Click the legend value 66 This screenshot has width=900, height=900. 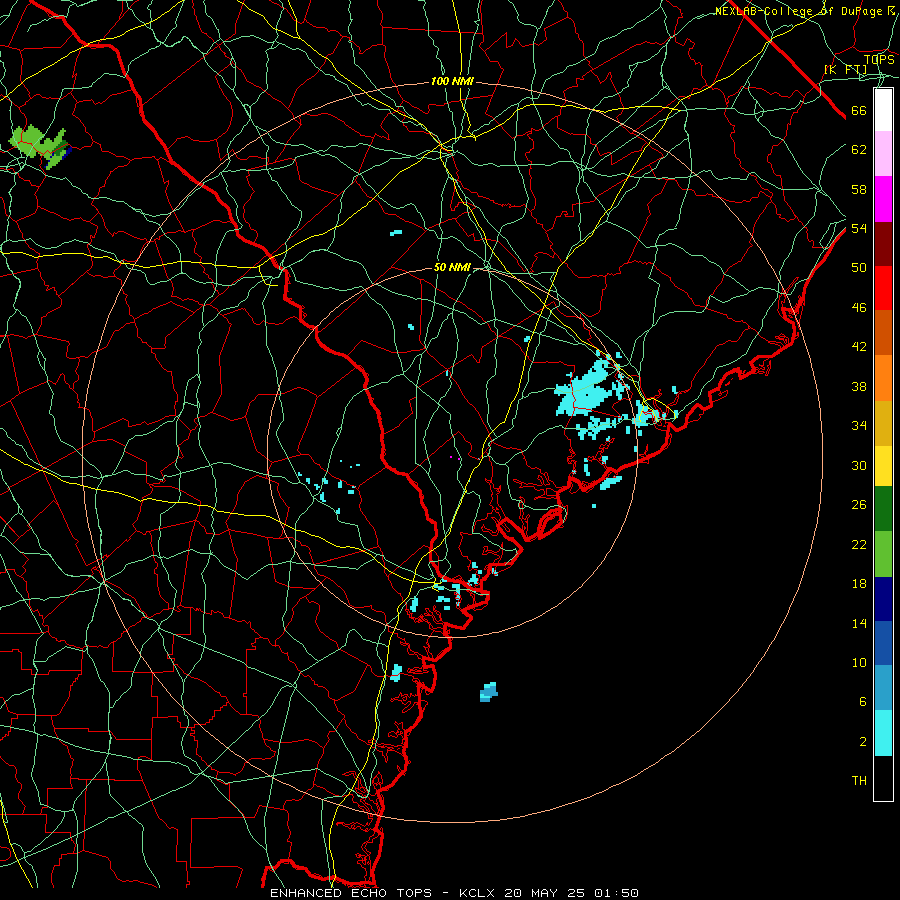pyautogui.click(x=859, y=111)
